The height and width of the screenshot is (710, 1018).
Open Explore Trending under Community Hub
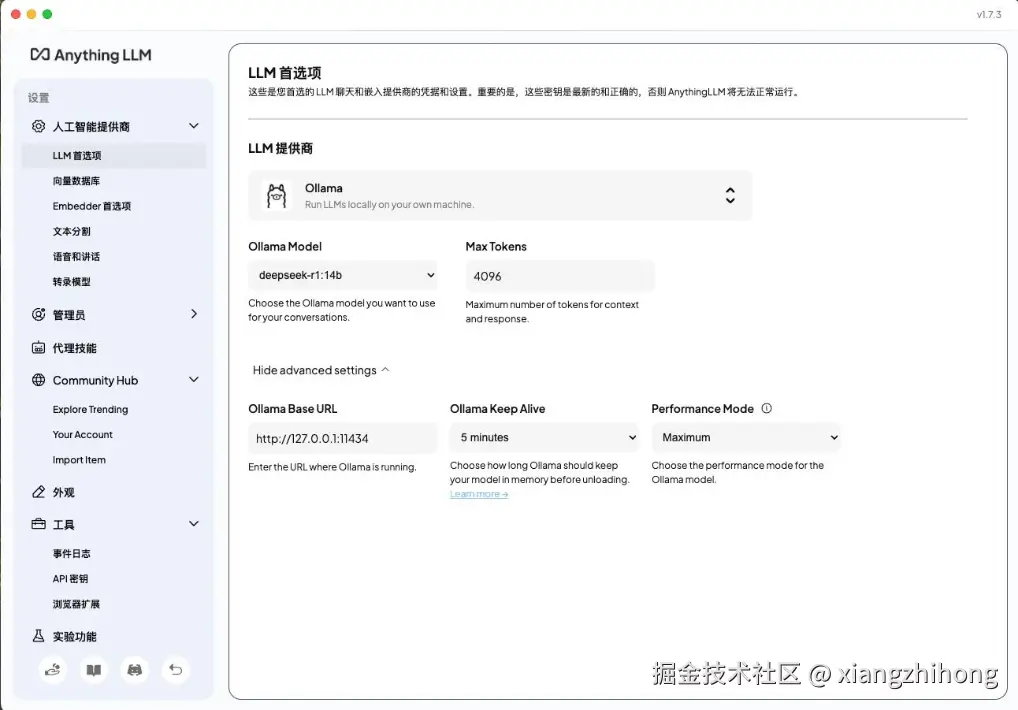[90, 410]
